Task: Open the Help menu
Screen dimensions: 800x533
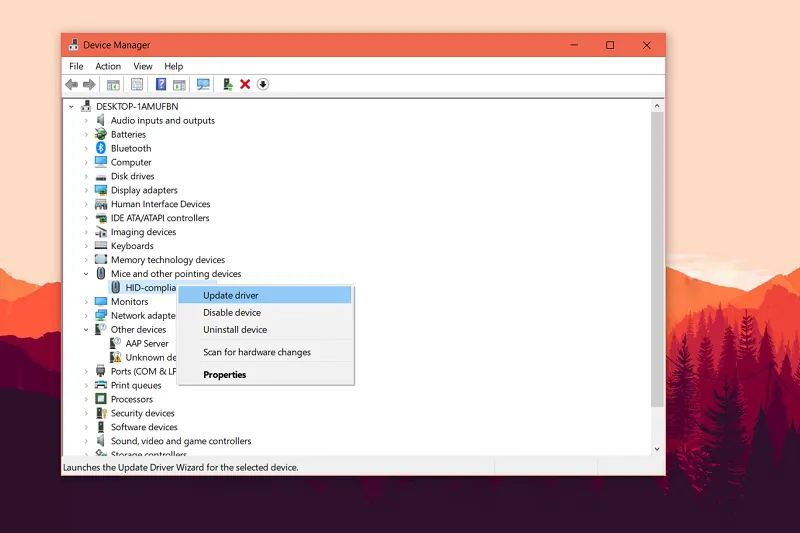Action: click(173, 66)
